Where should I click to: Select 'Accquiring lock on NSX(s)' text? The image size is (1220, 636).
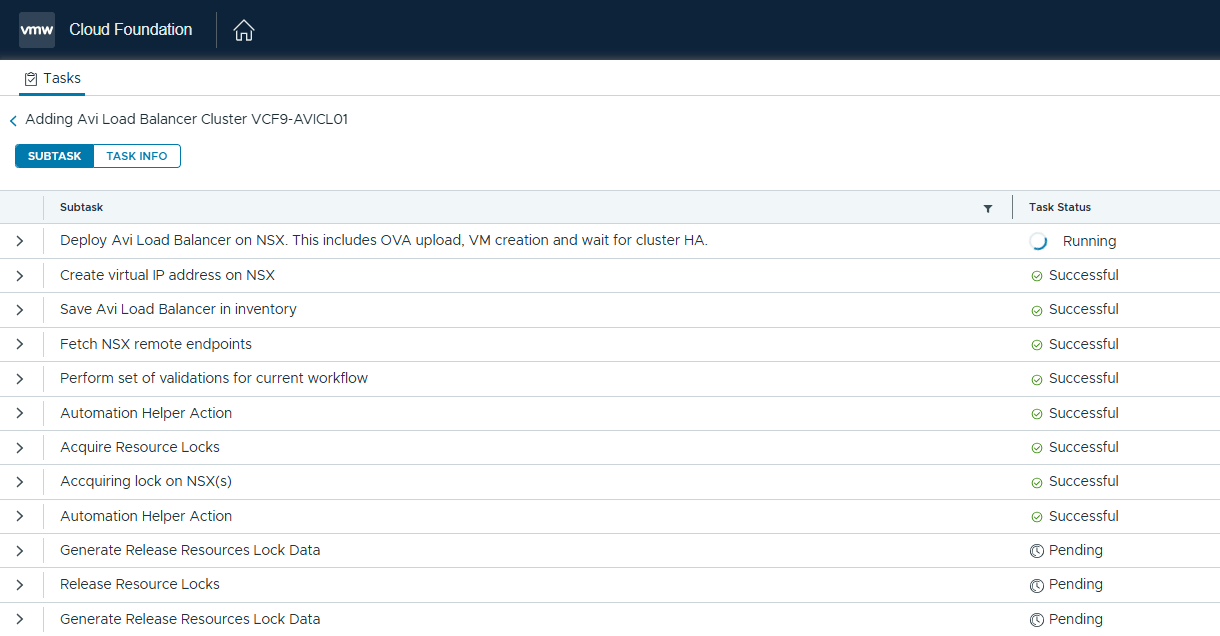(x=146, y=481)
